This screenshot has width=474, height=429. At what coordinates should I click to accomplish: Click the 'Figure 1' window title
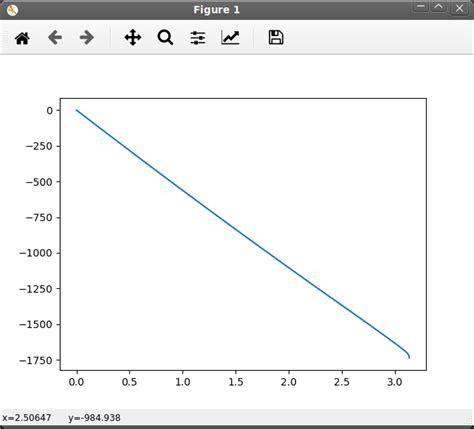tap(216, 10)
